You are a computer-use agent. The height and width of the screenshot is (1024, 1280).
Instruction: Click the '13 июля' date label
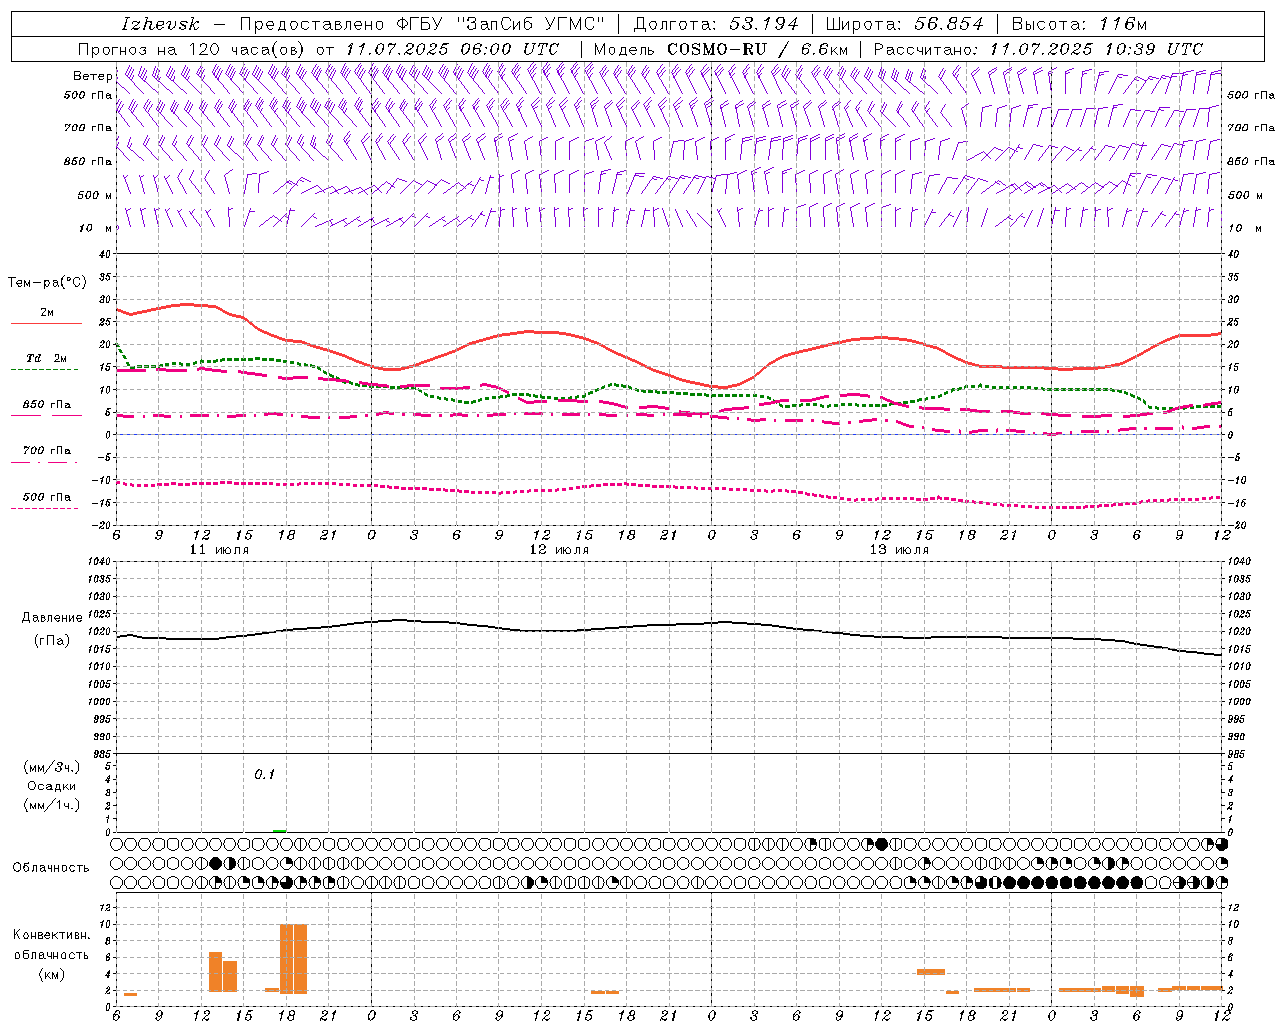pyautogui.click(x=899, y=550)
